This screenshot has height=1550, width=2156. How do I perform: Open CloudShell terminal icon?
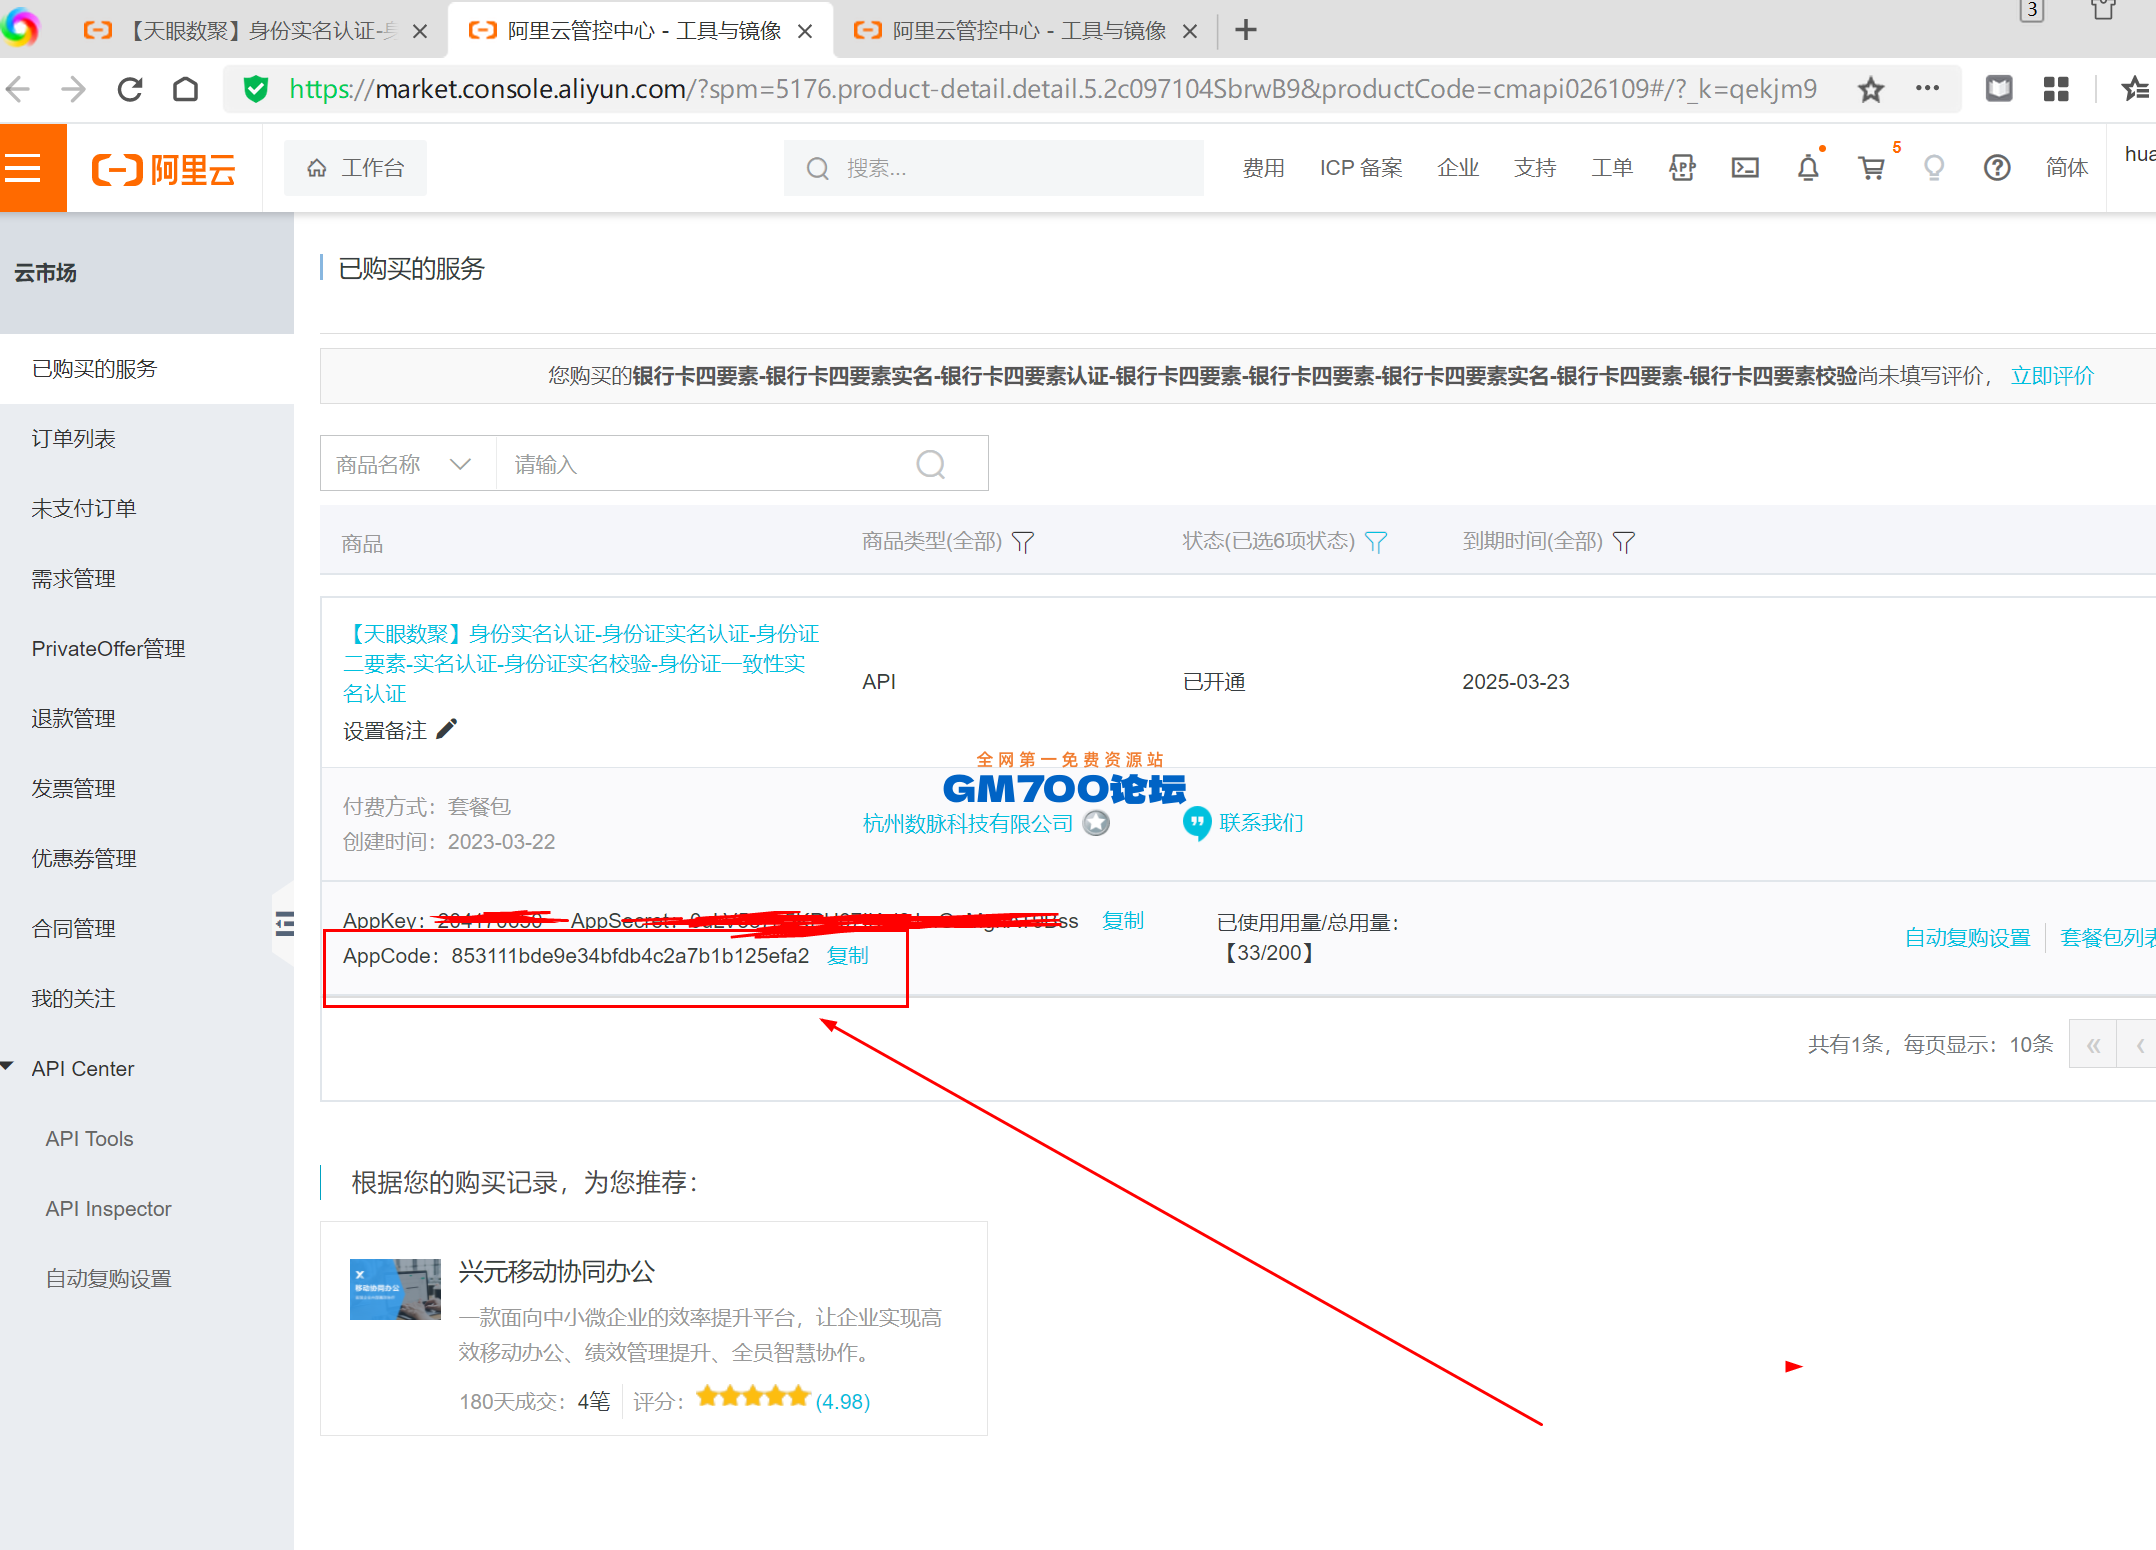click(x=1744, y=167)
